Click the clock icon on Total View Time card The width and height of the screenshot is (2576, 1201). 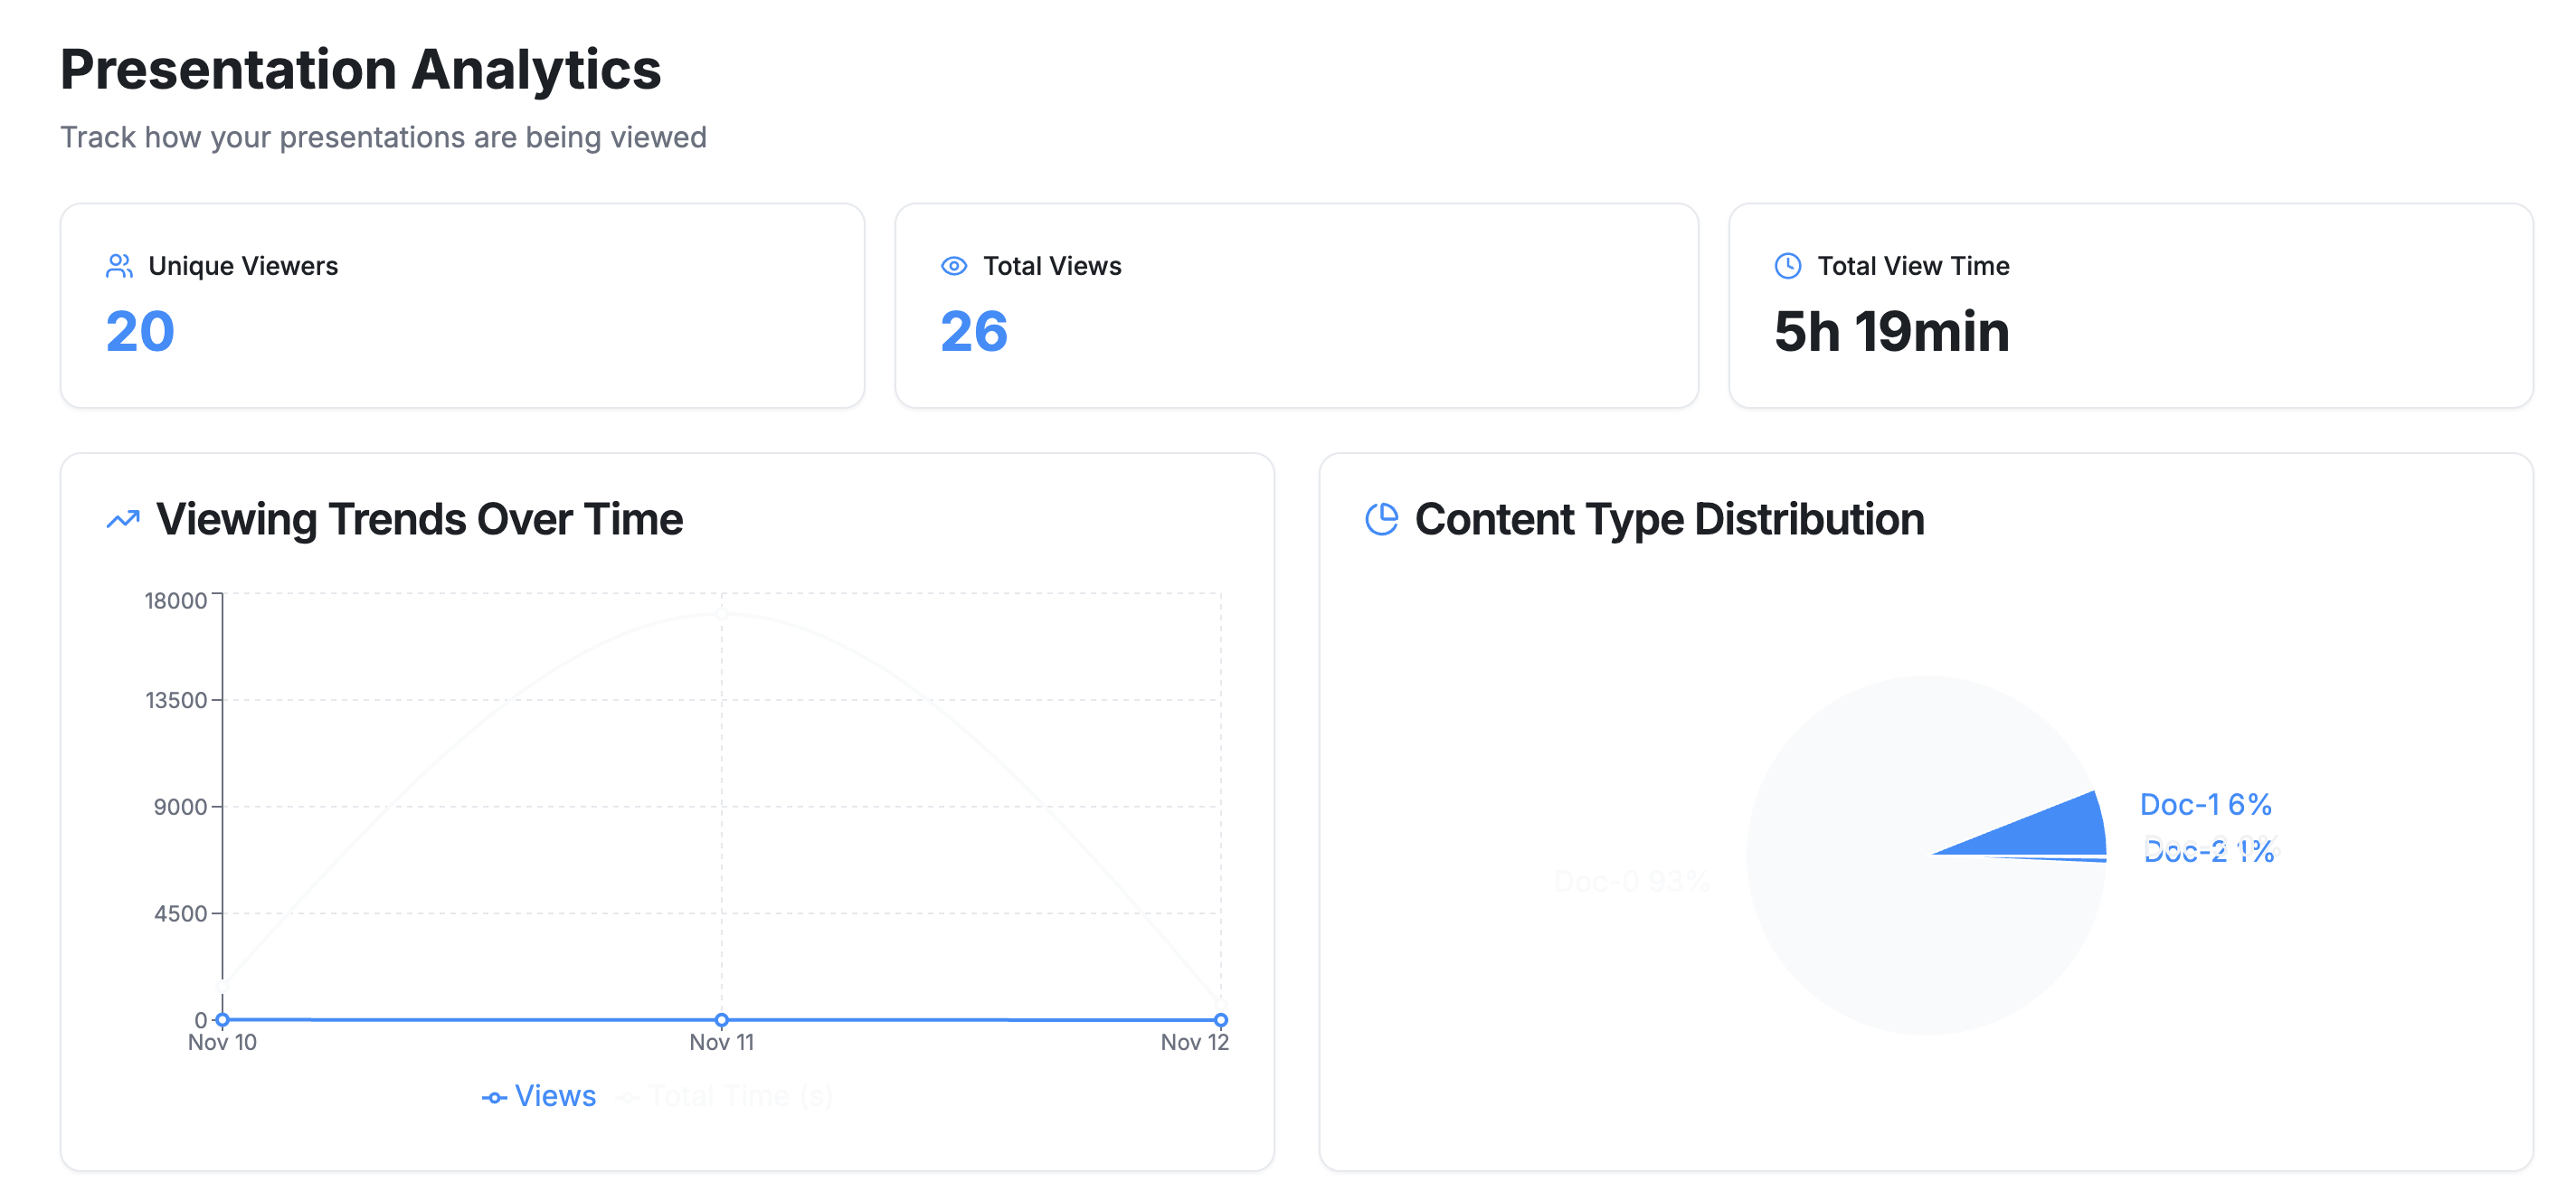1786,265
